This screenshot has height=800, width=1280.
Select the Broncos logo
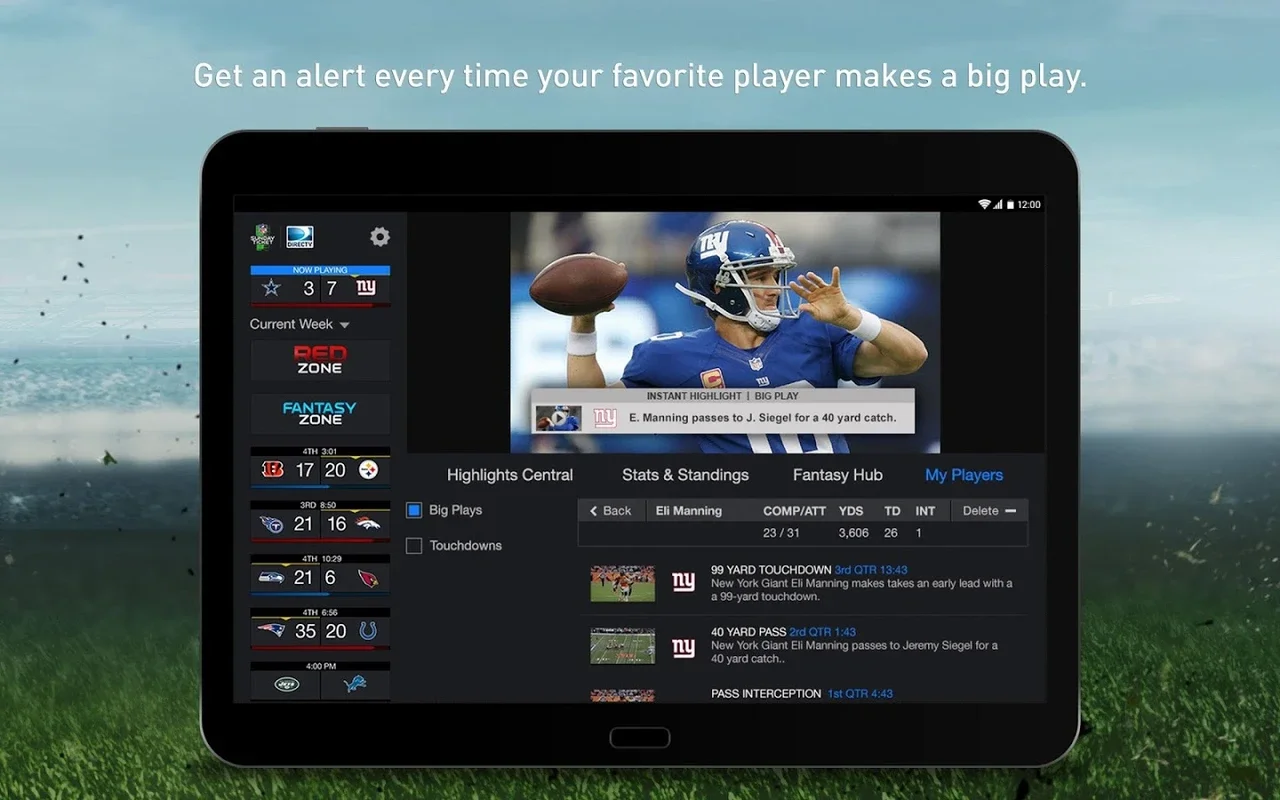point(367,524)
